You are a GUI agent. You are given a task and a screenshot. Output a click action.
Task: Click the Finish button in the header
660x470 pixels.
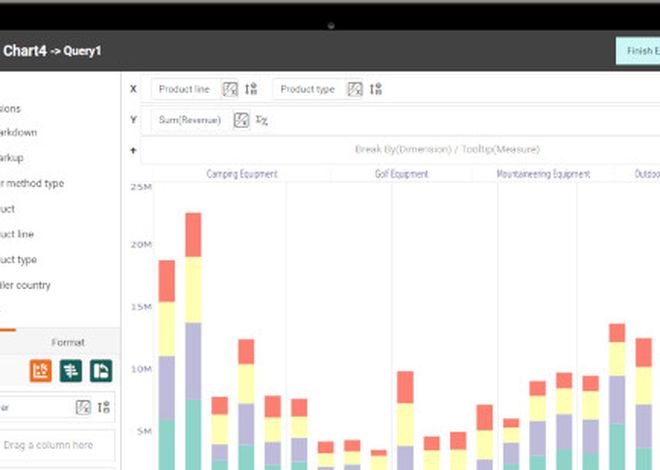[x=638, y=51]
